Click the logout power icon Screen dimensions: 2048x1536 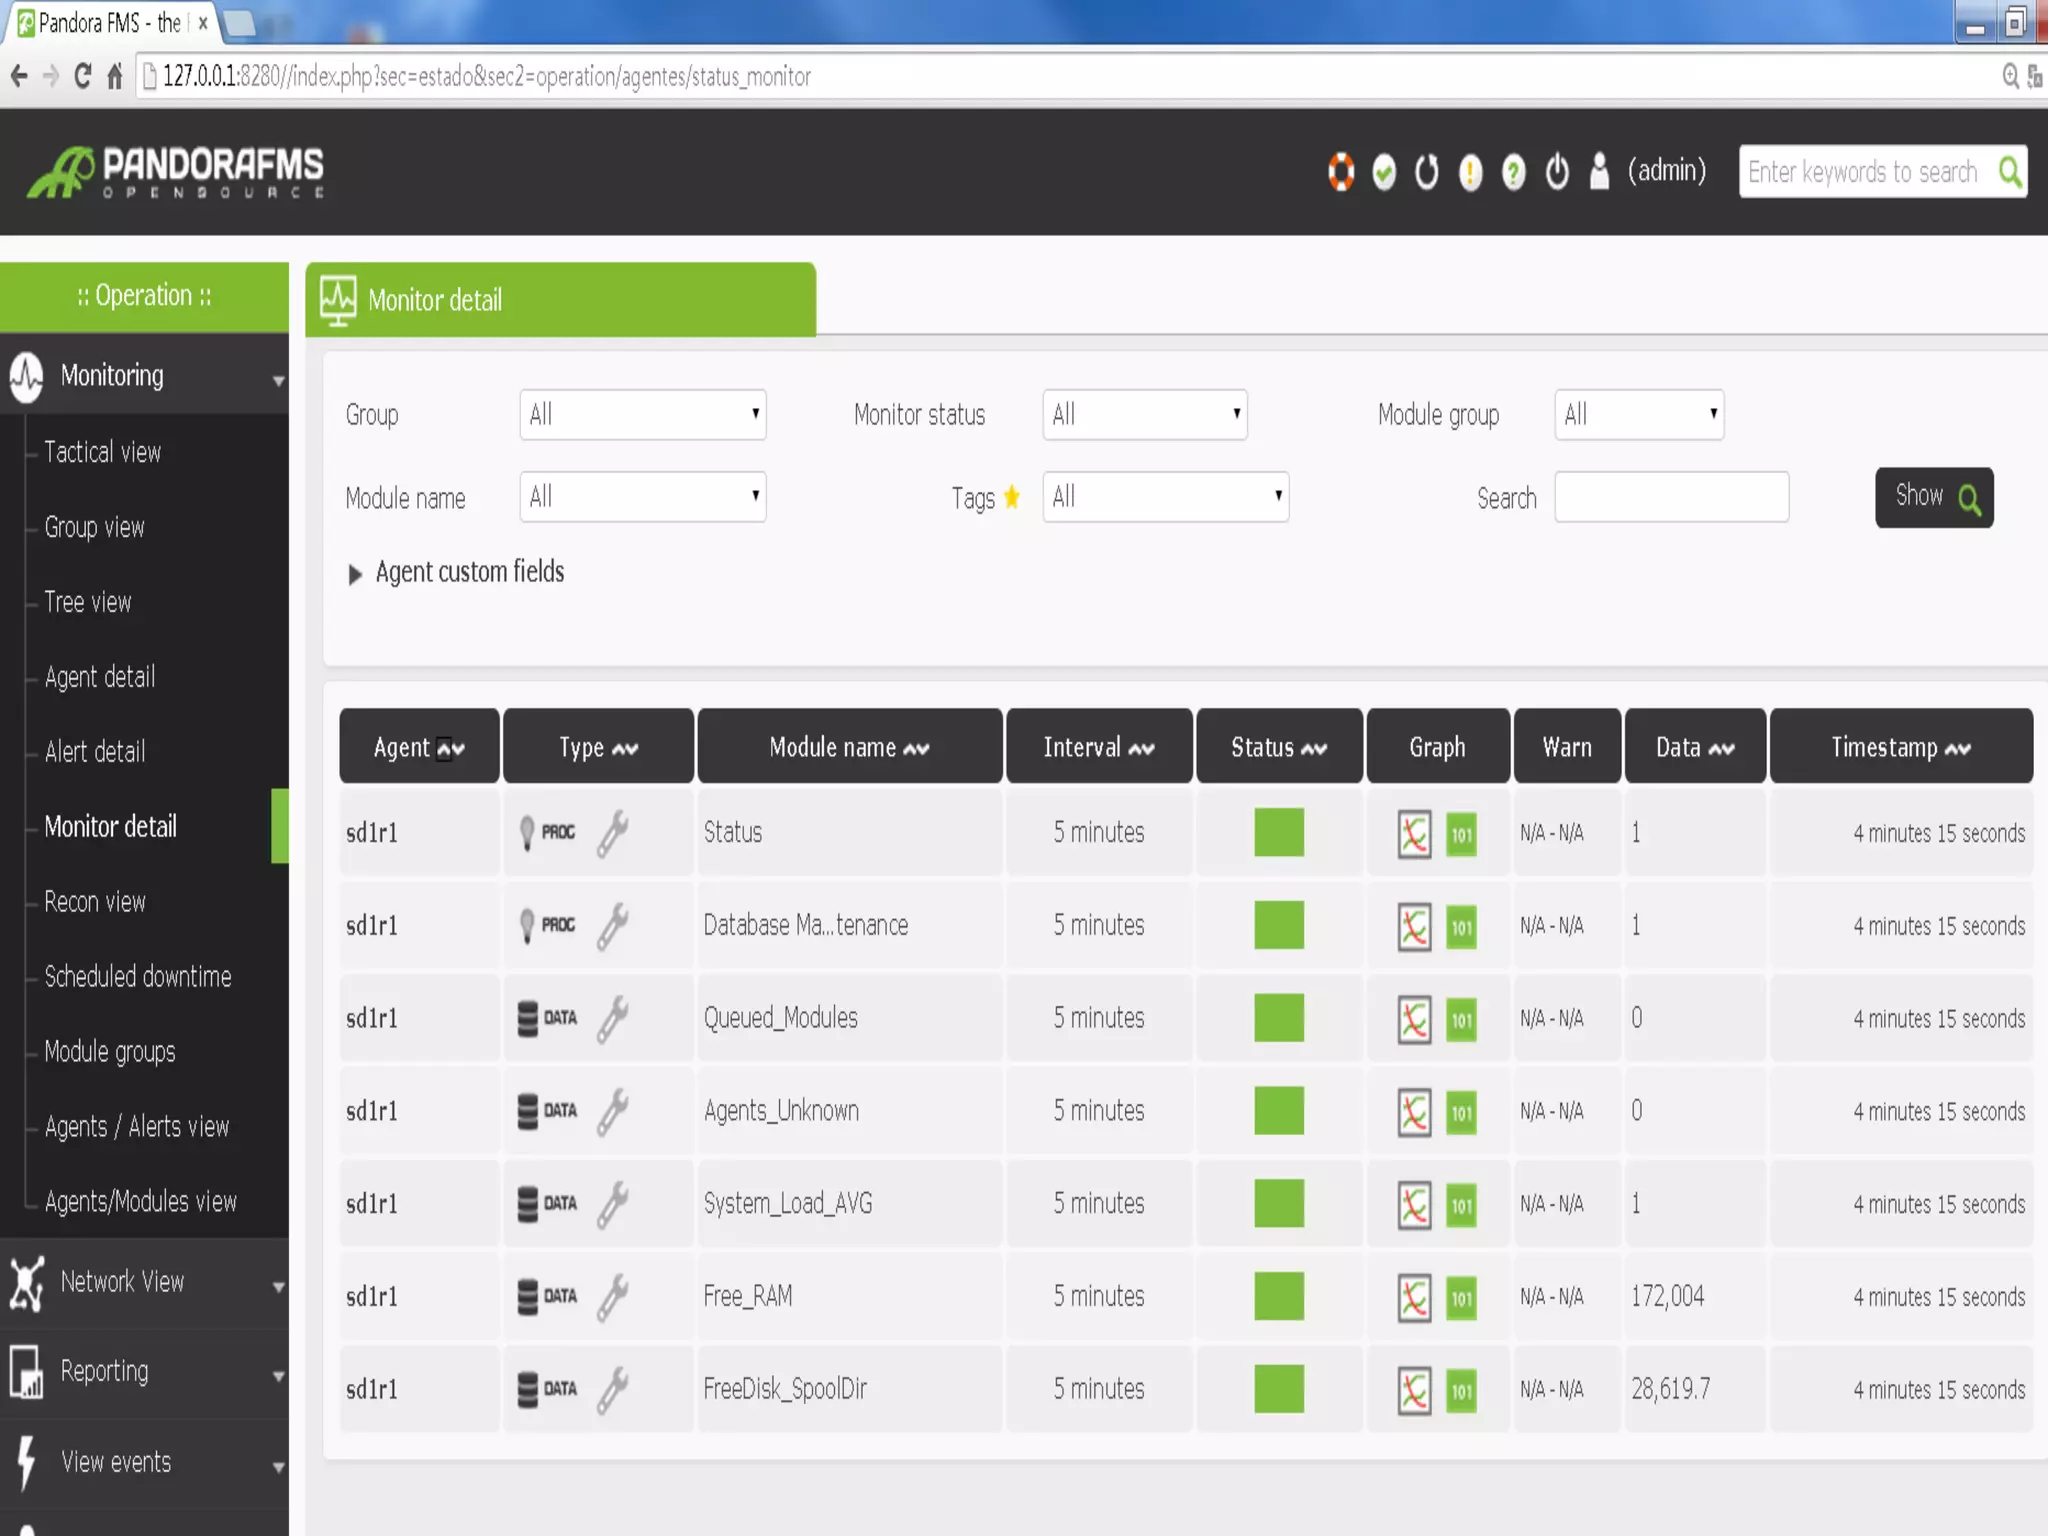click(1557, 172)
